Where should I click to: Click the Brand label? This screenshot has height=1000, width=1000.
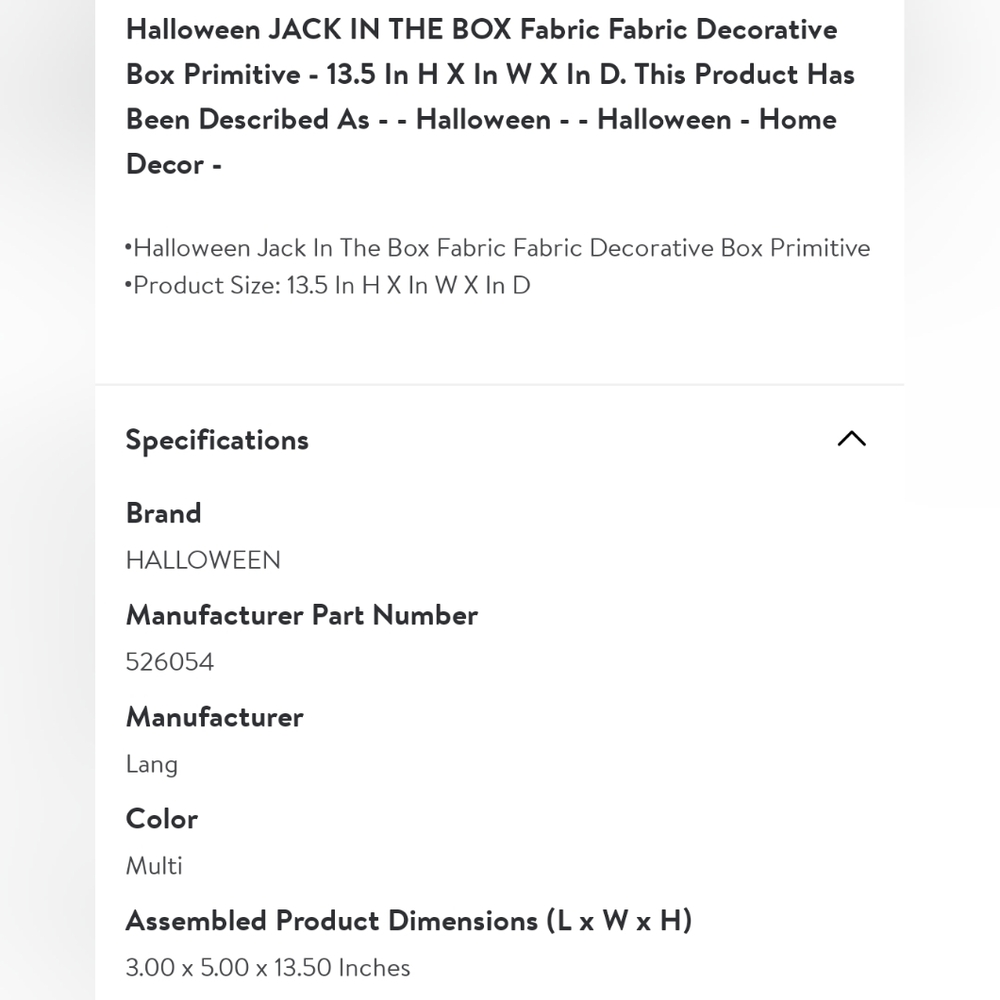pyautogui.click(x=163, y=513)
